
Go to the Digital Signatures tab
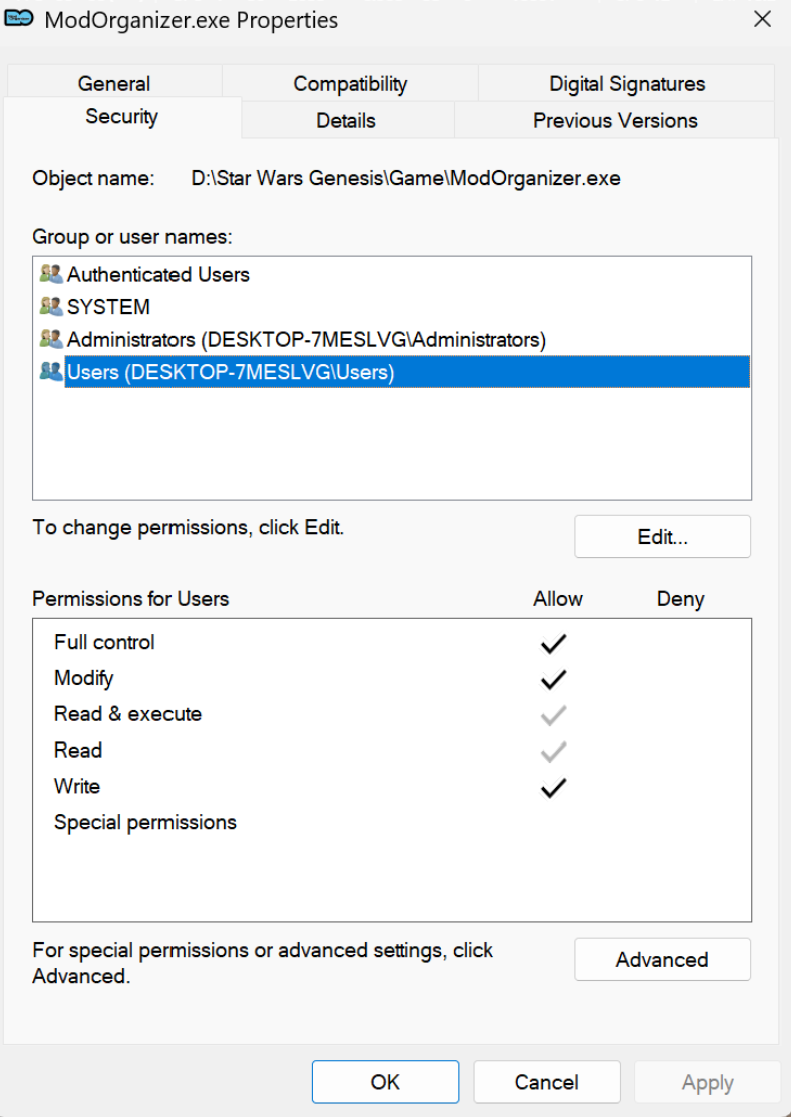click(627, 84)
